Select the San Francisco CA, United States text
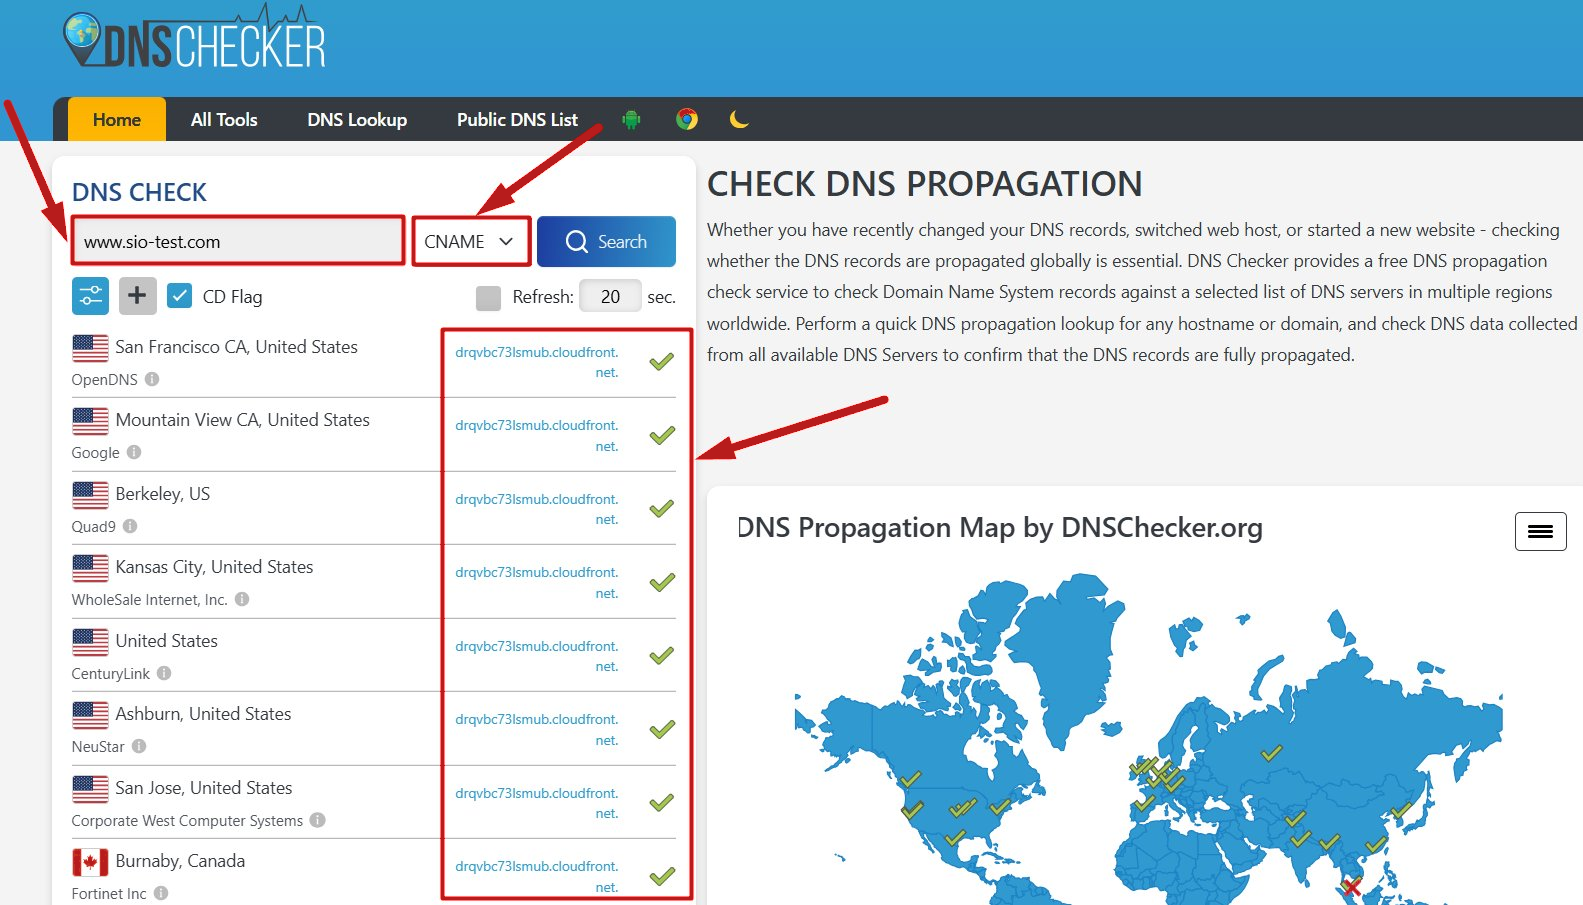The width and height of the screenshot is (1583, 905). click(x=236, y=347)
